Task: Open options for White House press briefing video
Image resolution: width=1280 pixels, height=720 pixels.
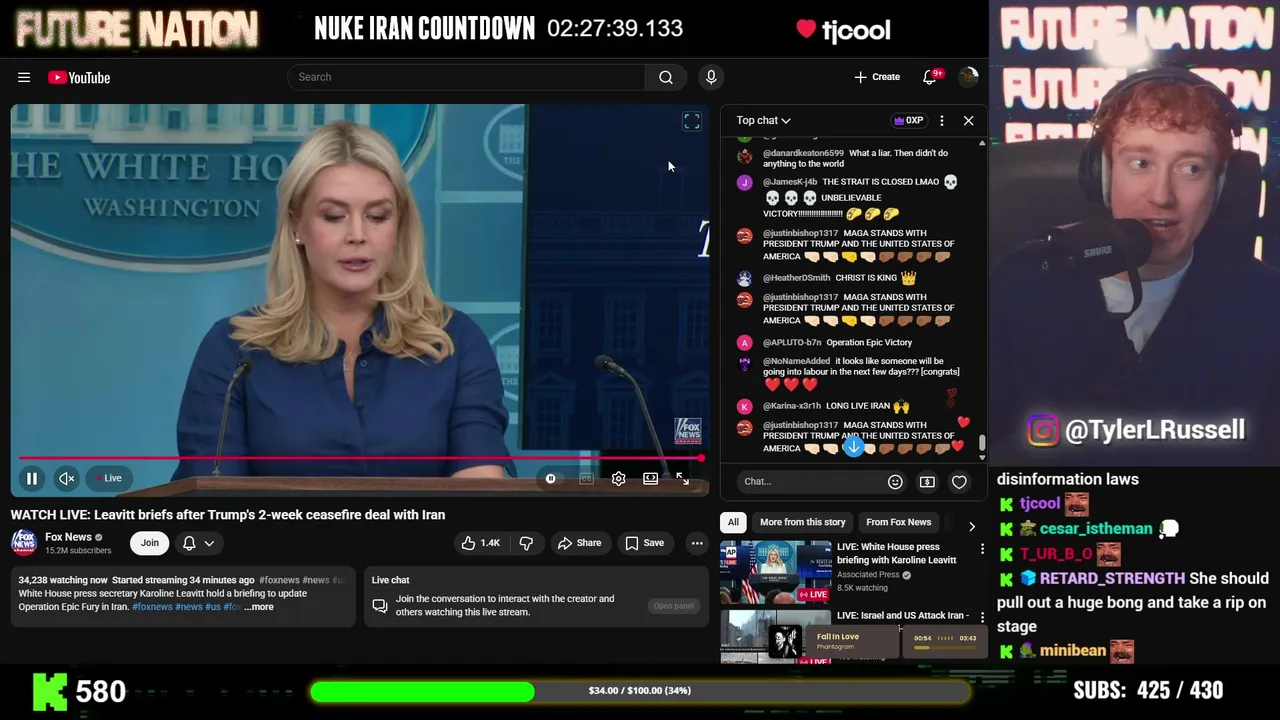Action: pyautogui.click(x=982, y=549)
